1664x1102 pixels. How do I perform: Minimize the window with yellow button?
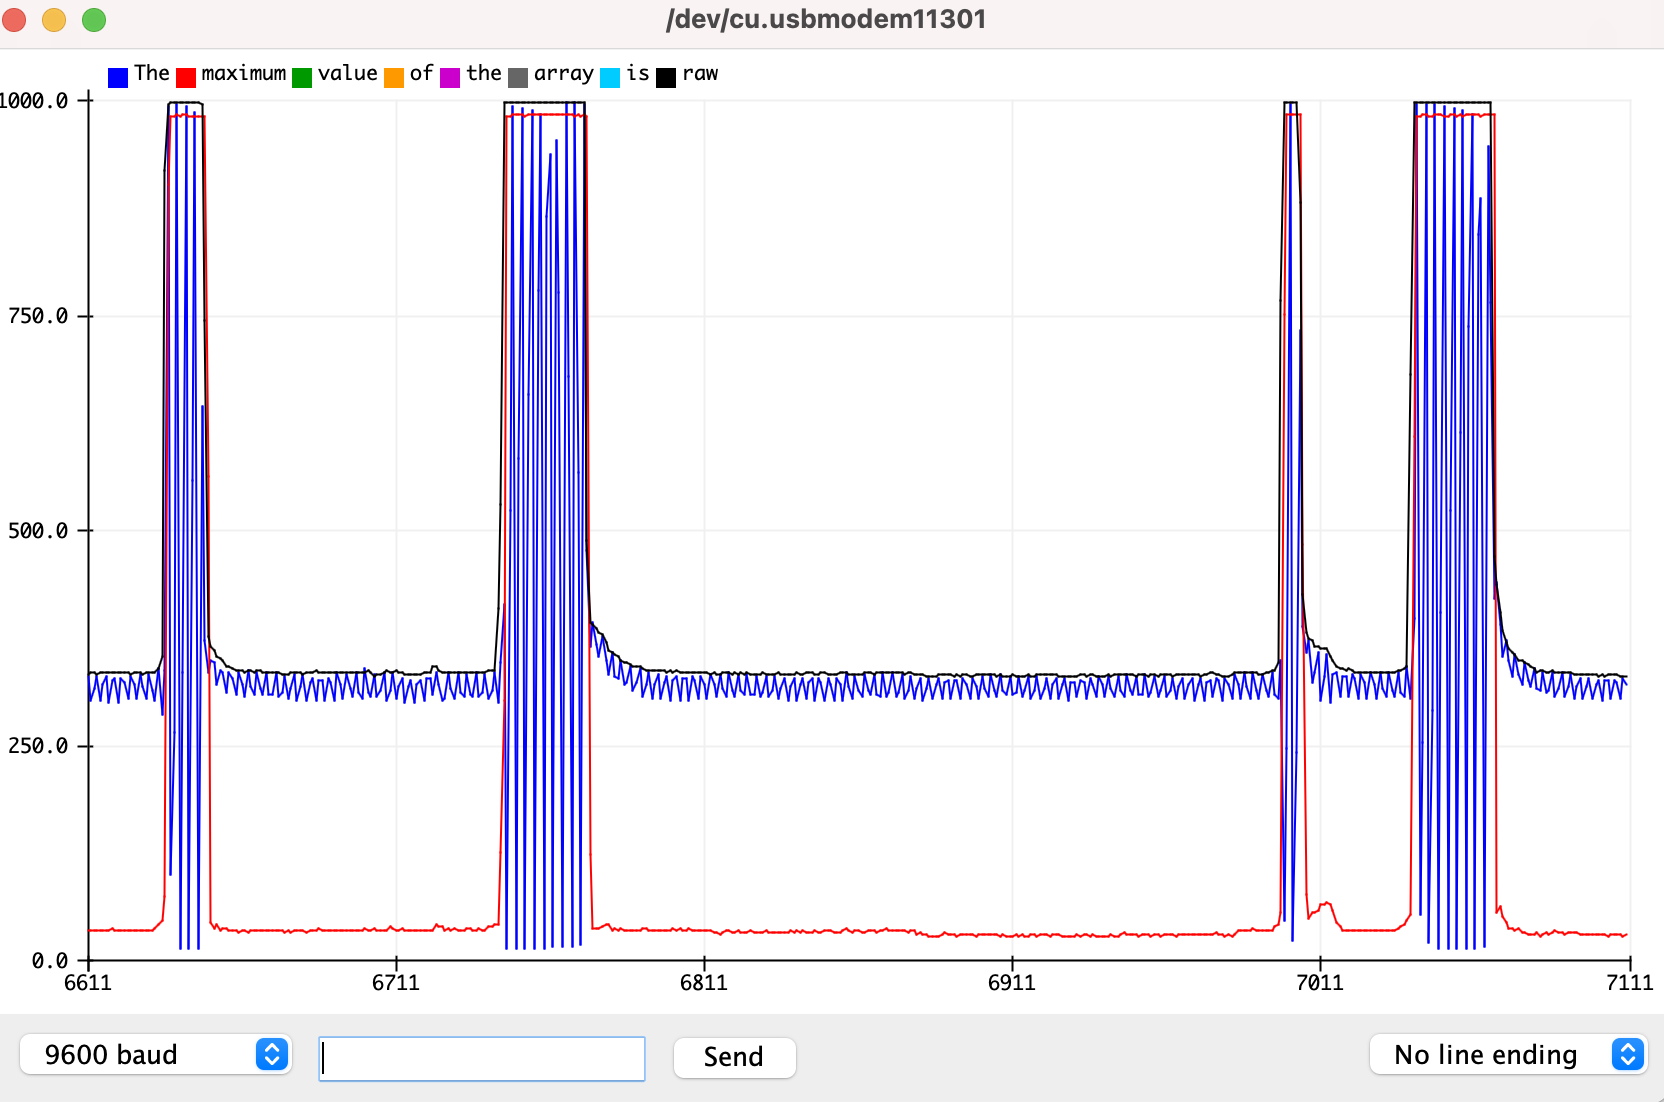tap(54, 20)
